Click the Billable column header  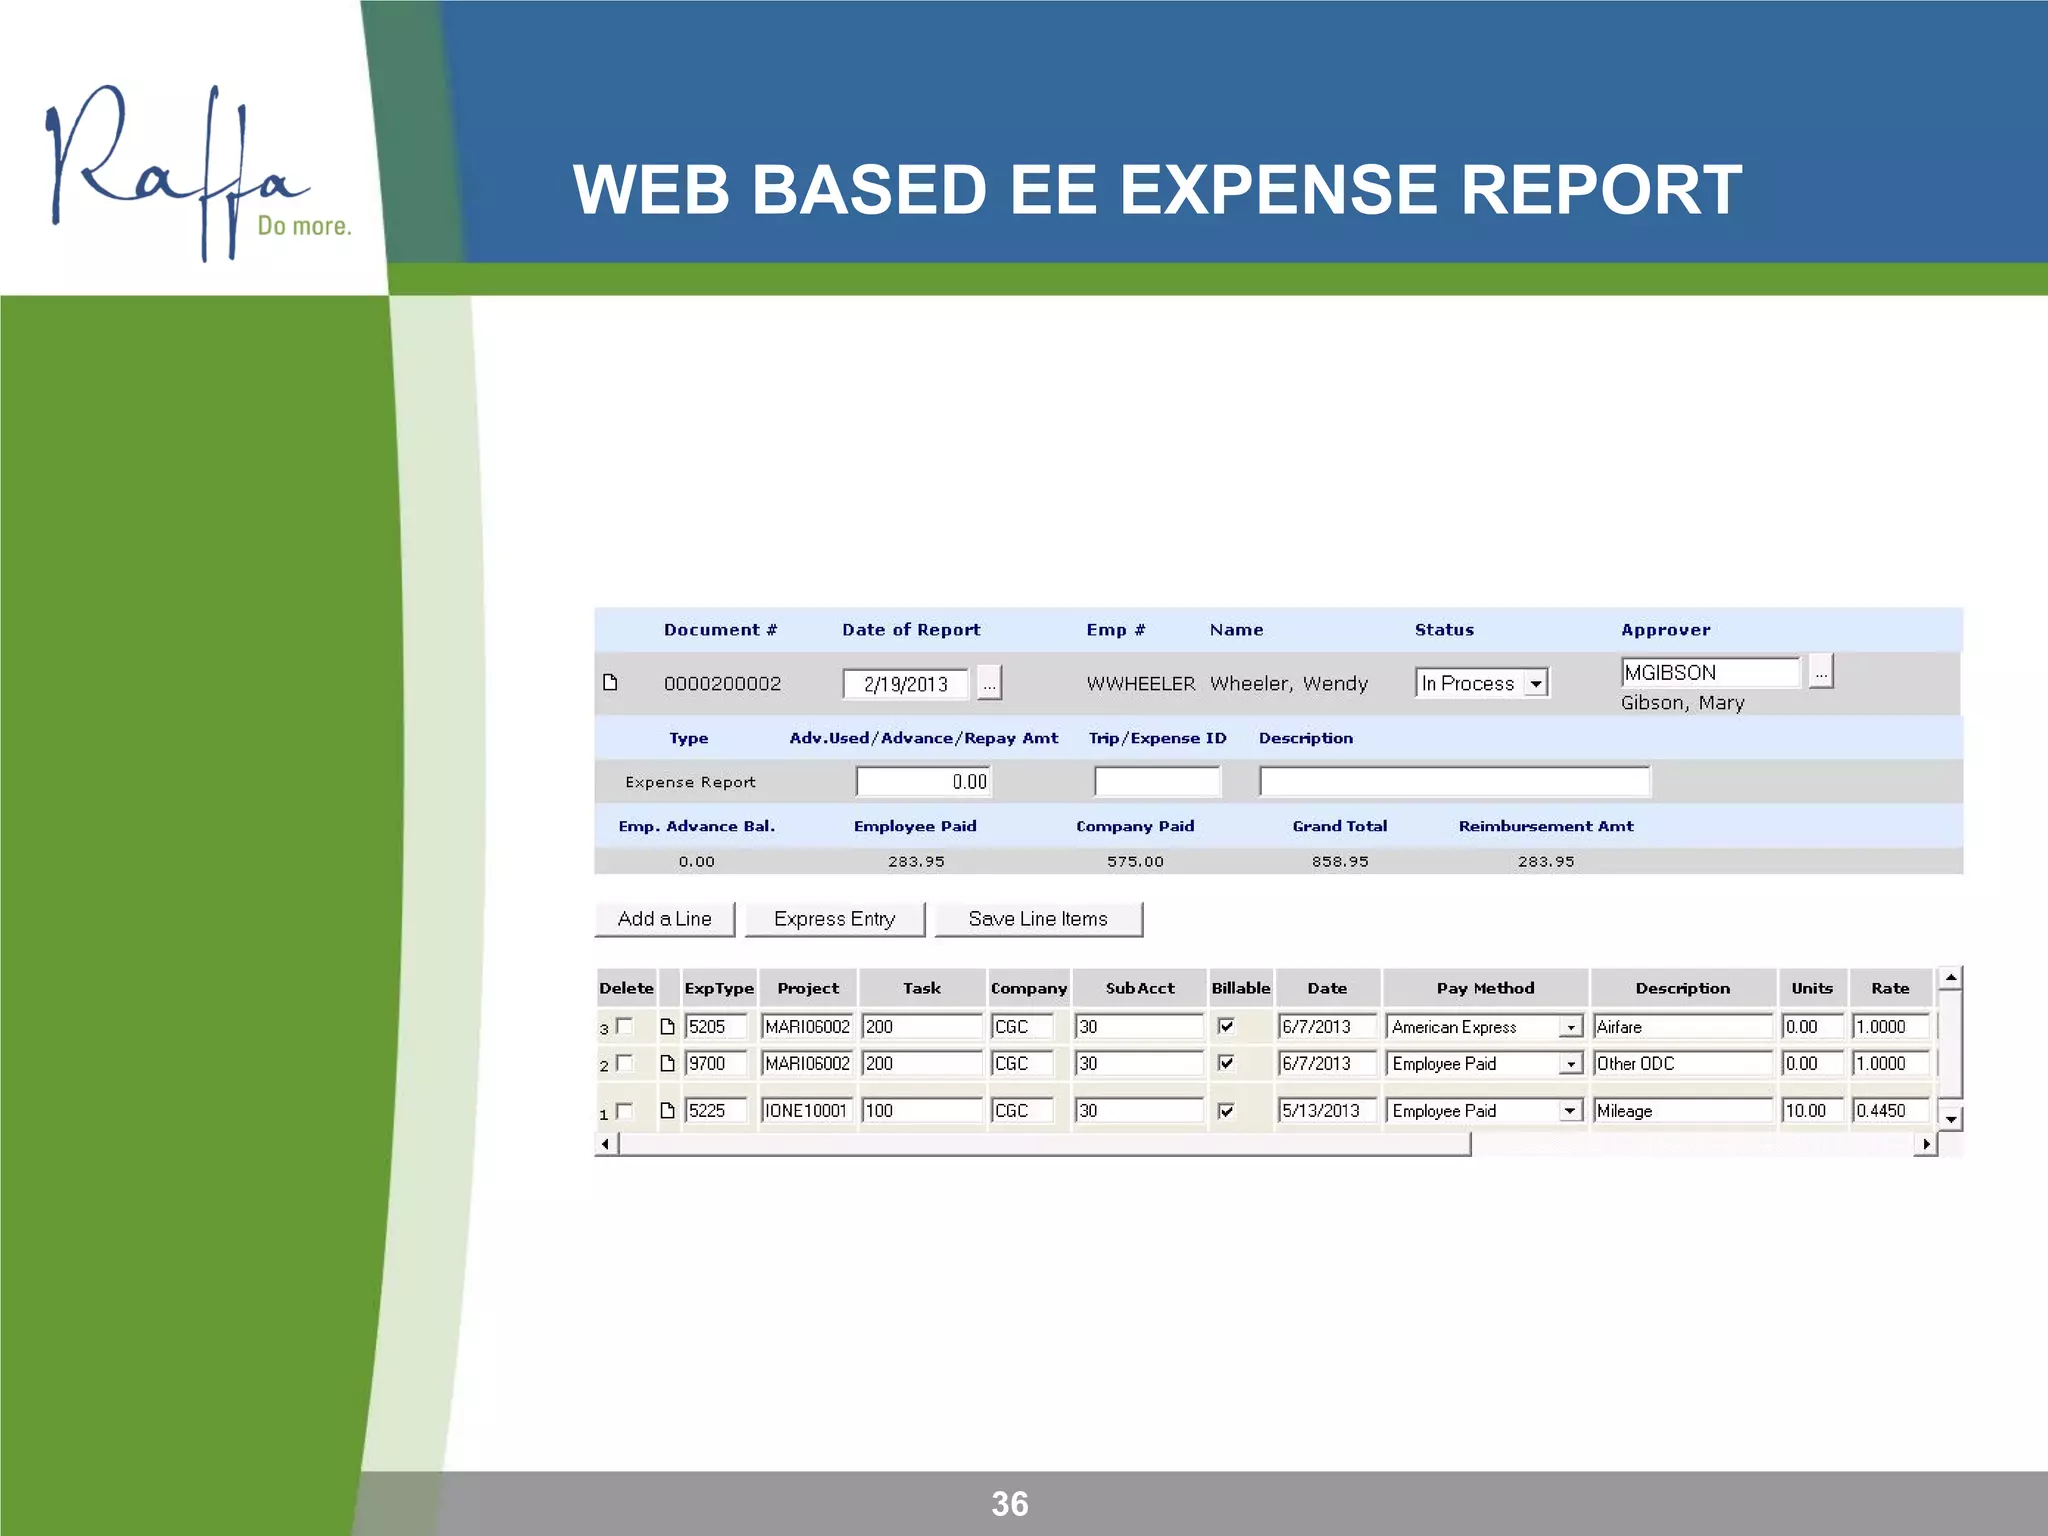(x=1241, y=988)
